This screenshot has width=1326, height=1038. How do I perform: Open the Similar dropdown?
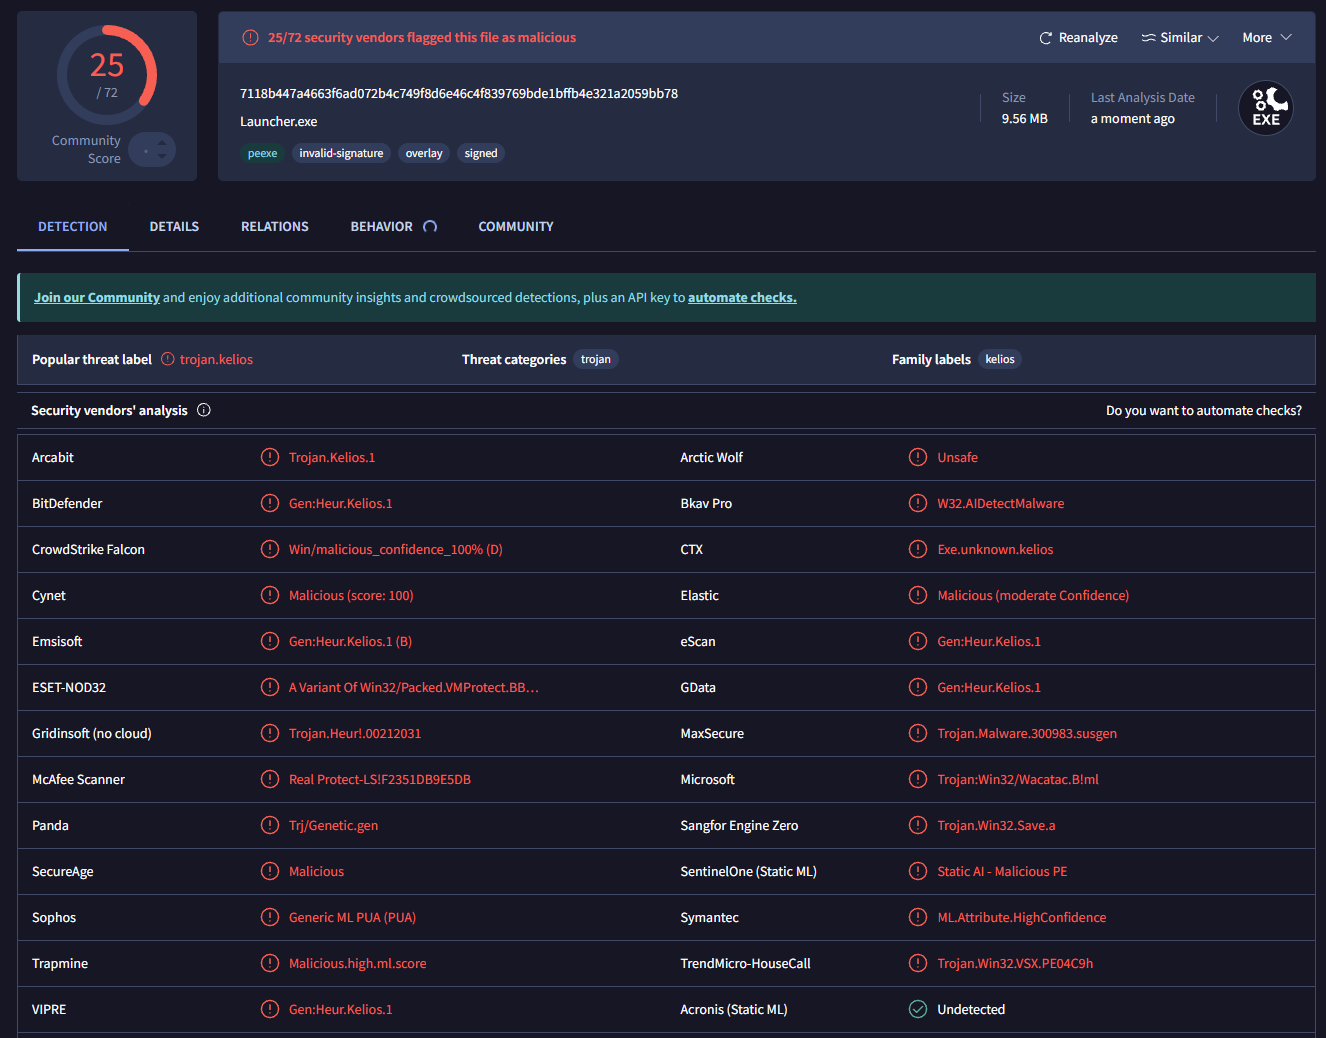1180,37
